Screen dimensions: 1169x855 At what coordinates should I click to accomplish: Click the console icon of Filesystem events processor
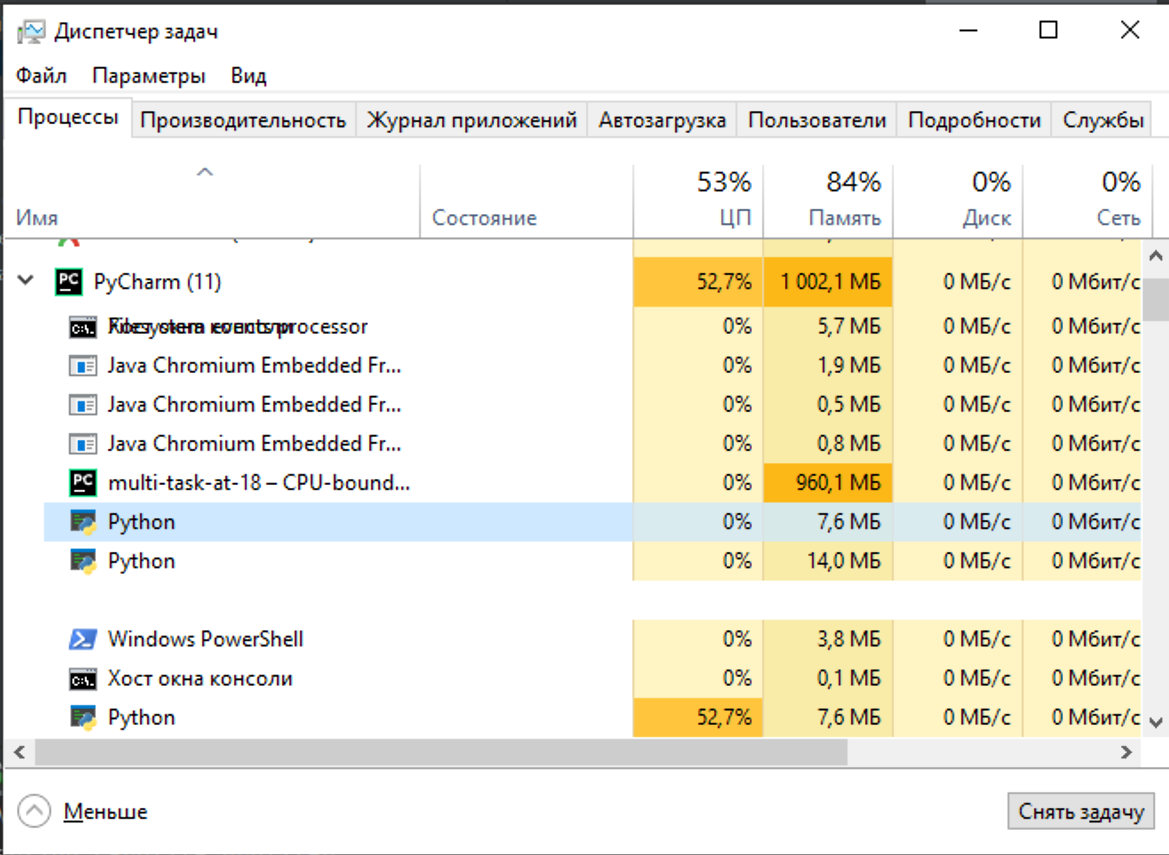(83, 327)
